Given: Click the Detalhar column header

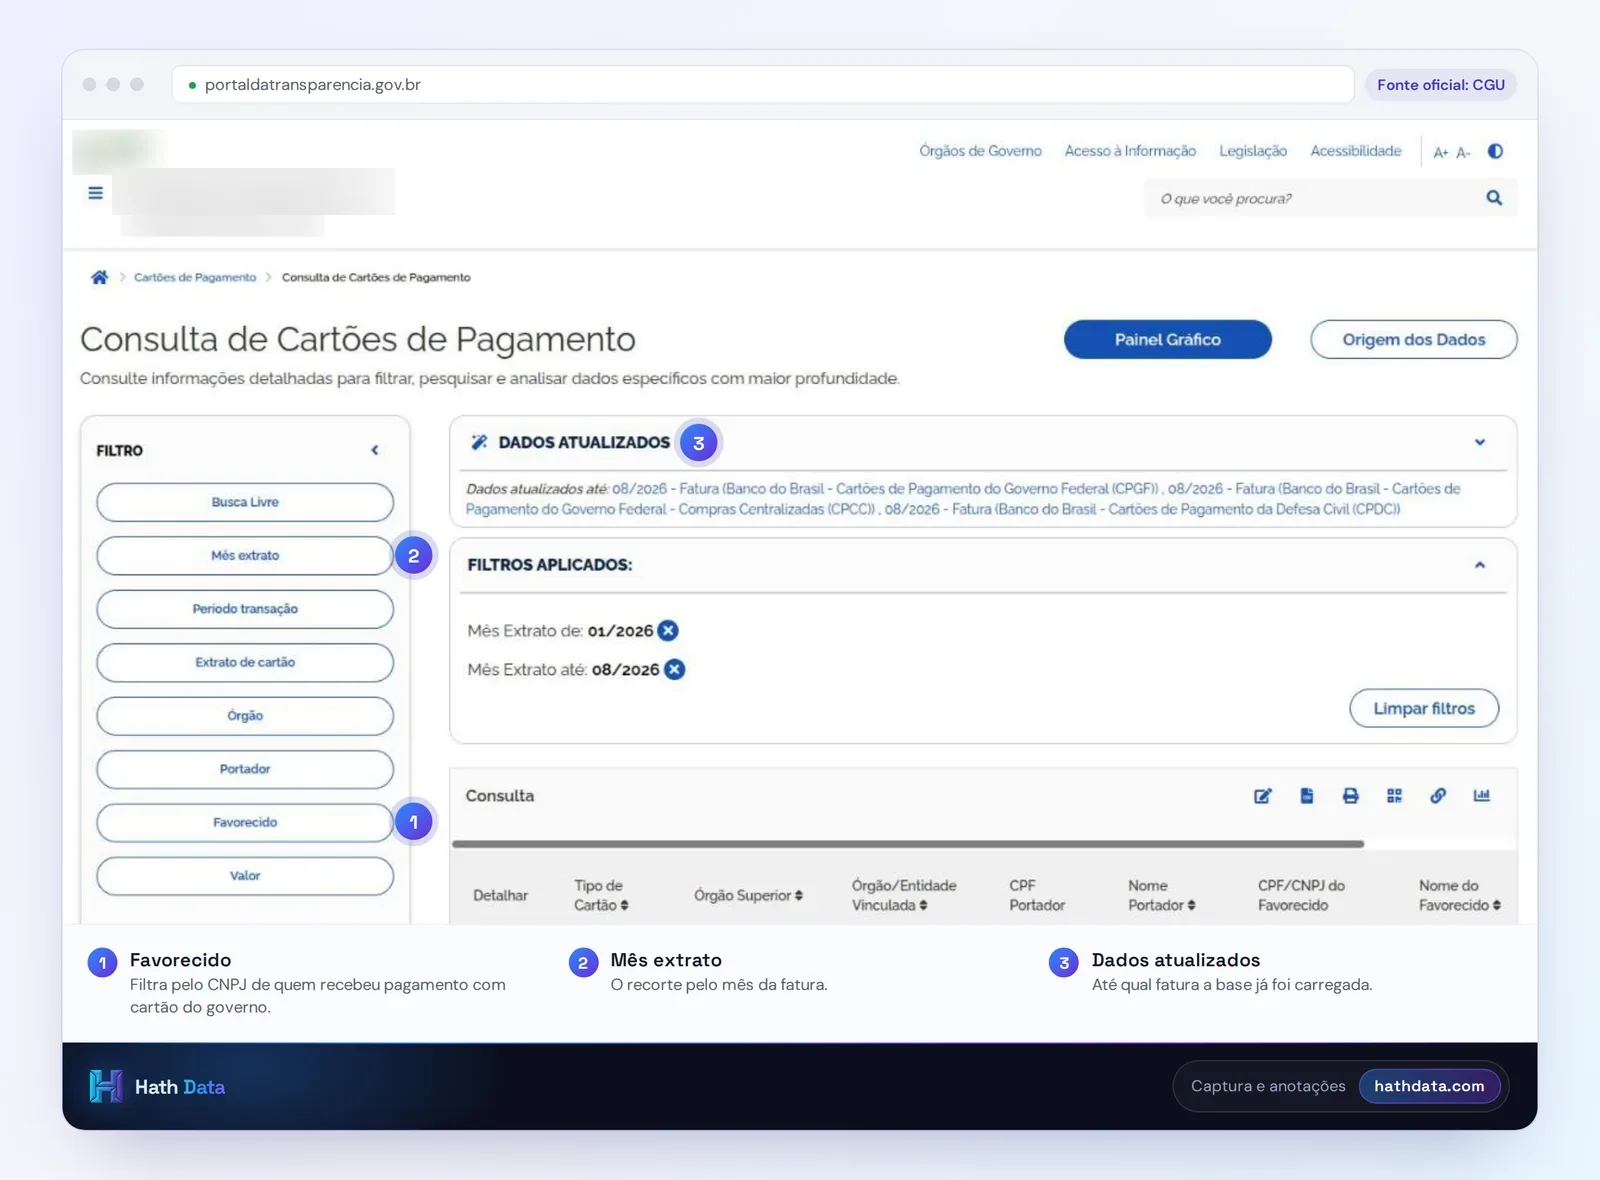Looking at the screenshot, I should (x=500, y=896).
